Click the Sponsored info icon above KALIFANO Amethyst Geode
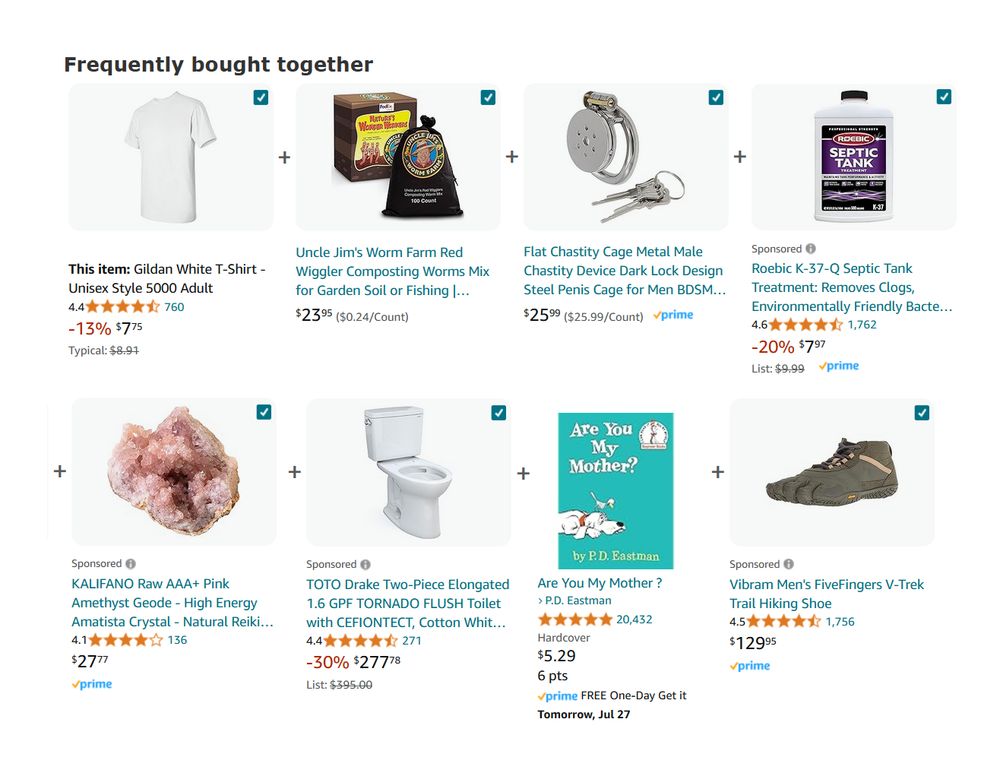This screenshot has height=780, width=1000. [x=131, y=564]
